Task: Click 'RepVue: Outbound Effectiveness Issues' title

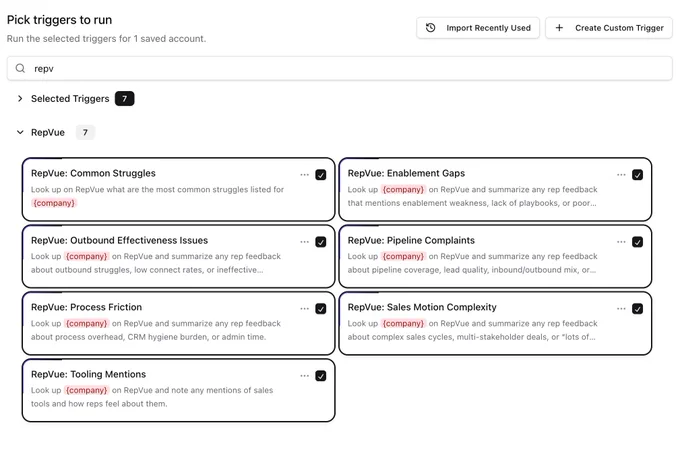Action: coord(119,240)
